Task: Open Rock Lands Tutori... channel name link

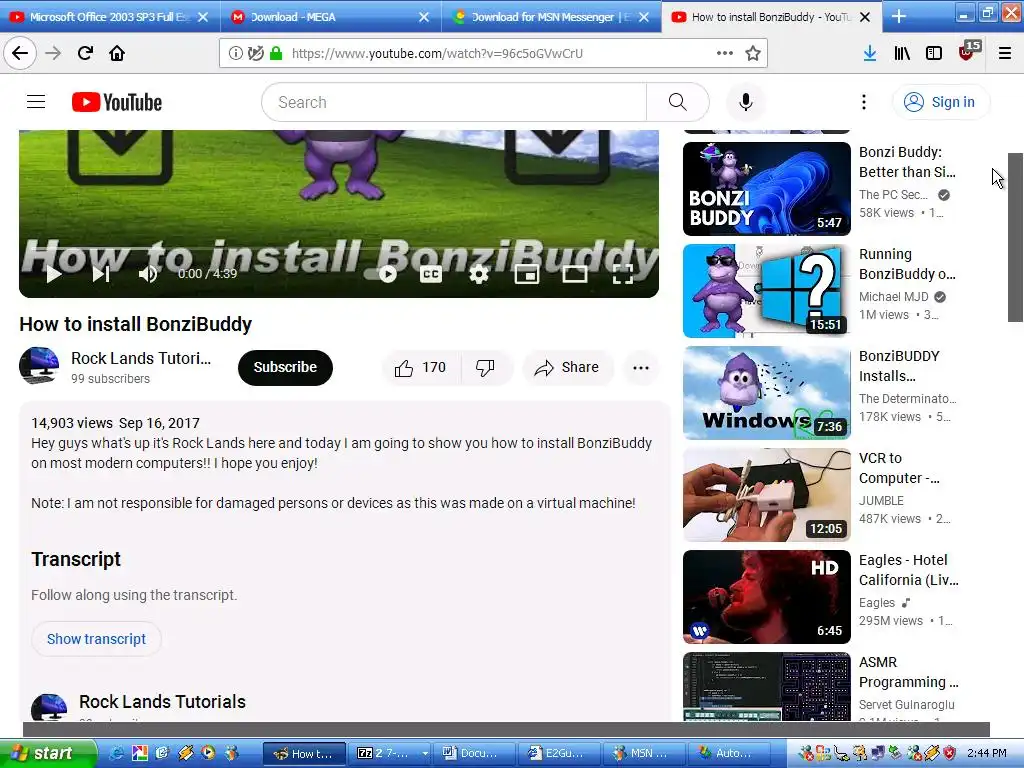Action: pyautogui.click(x=141, y=358)
